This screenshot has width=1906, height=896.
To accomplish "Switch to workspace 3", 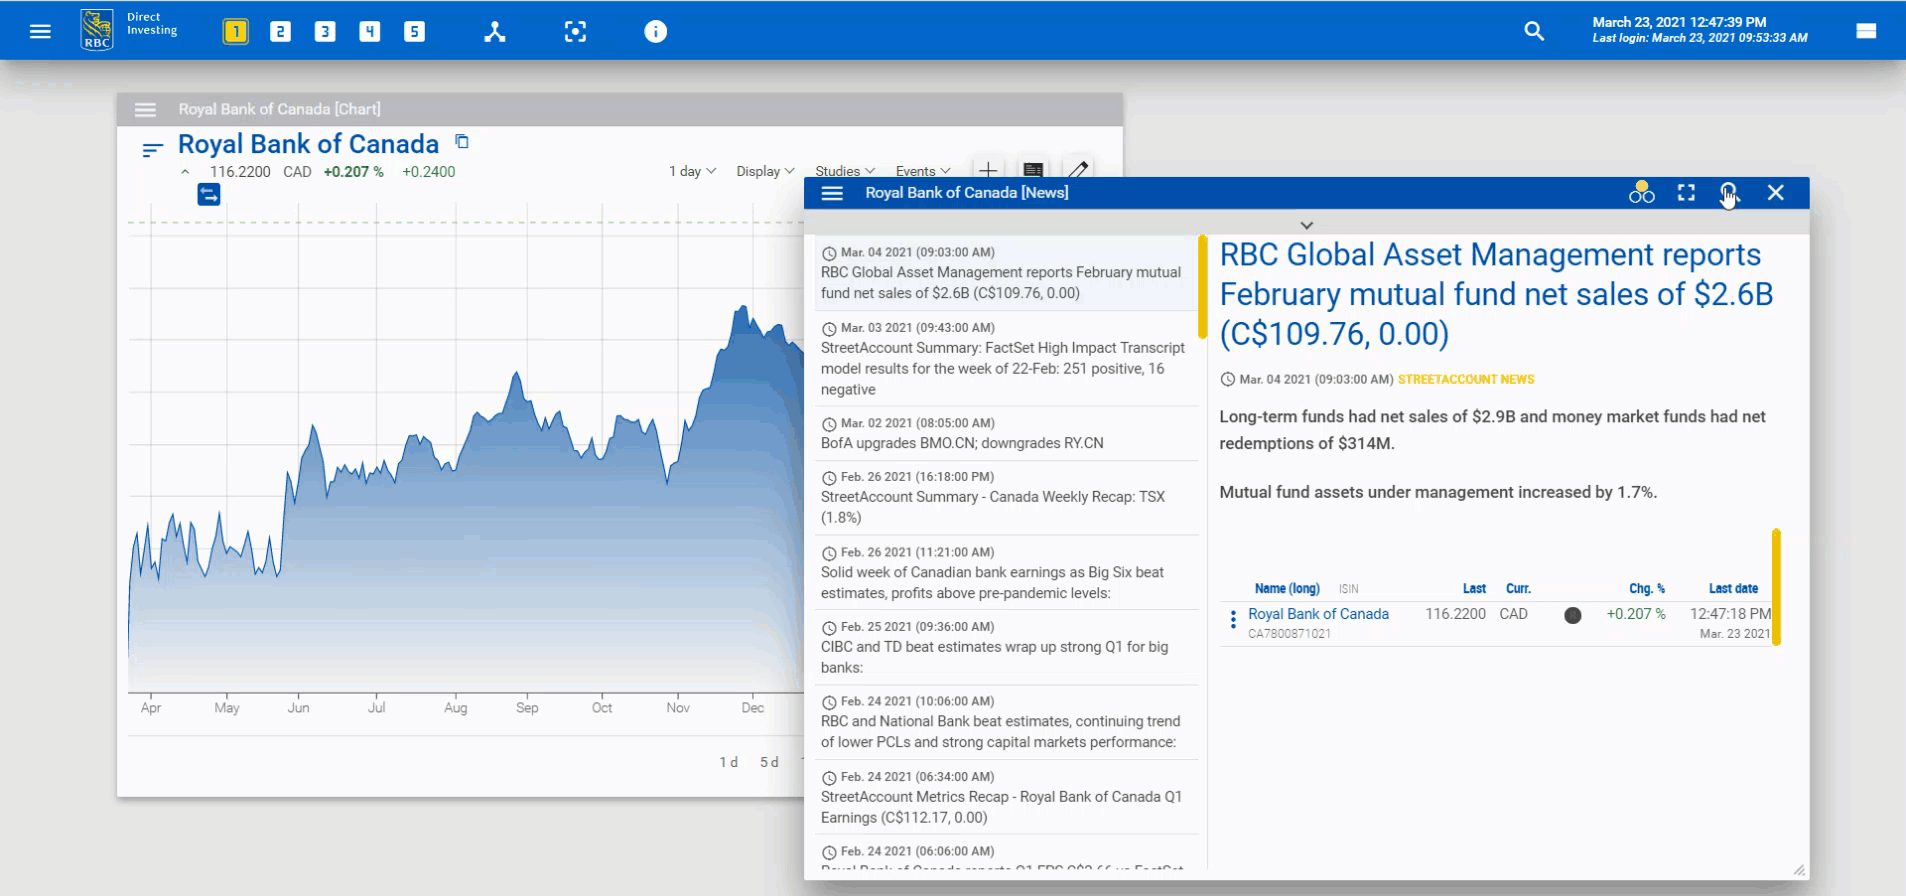I will [x=325, y=32].
